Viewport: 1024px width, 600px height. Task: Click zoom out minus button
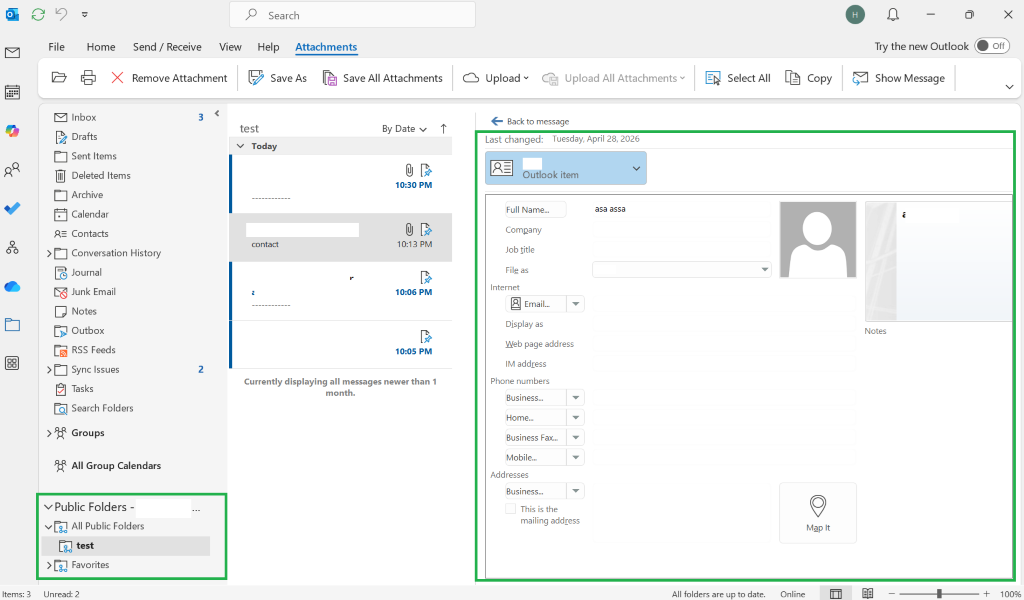[891, 593]
